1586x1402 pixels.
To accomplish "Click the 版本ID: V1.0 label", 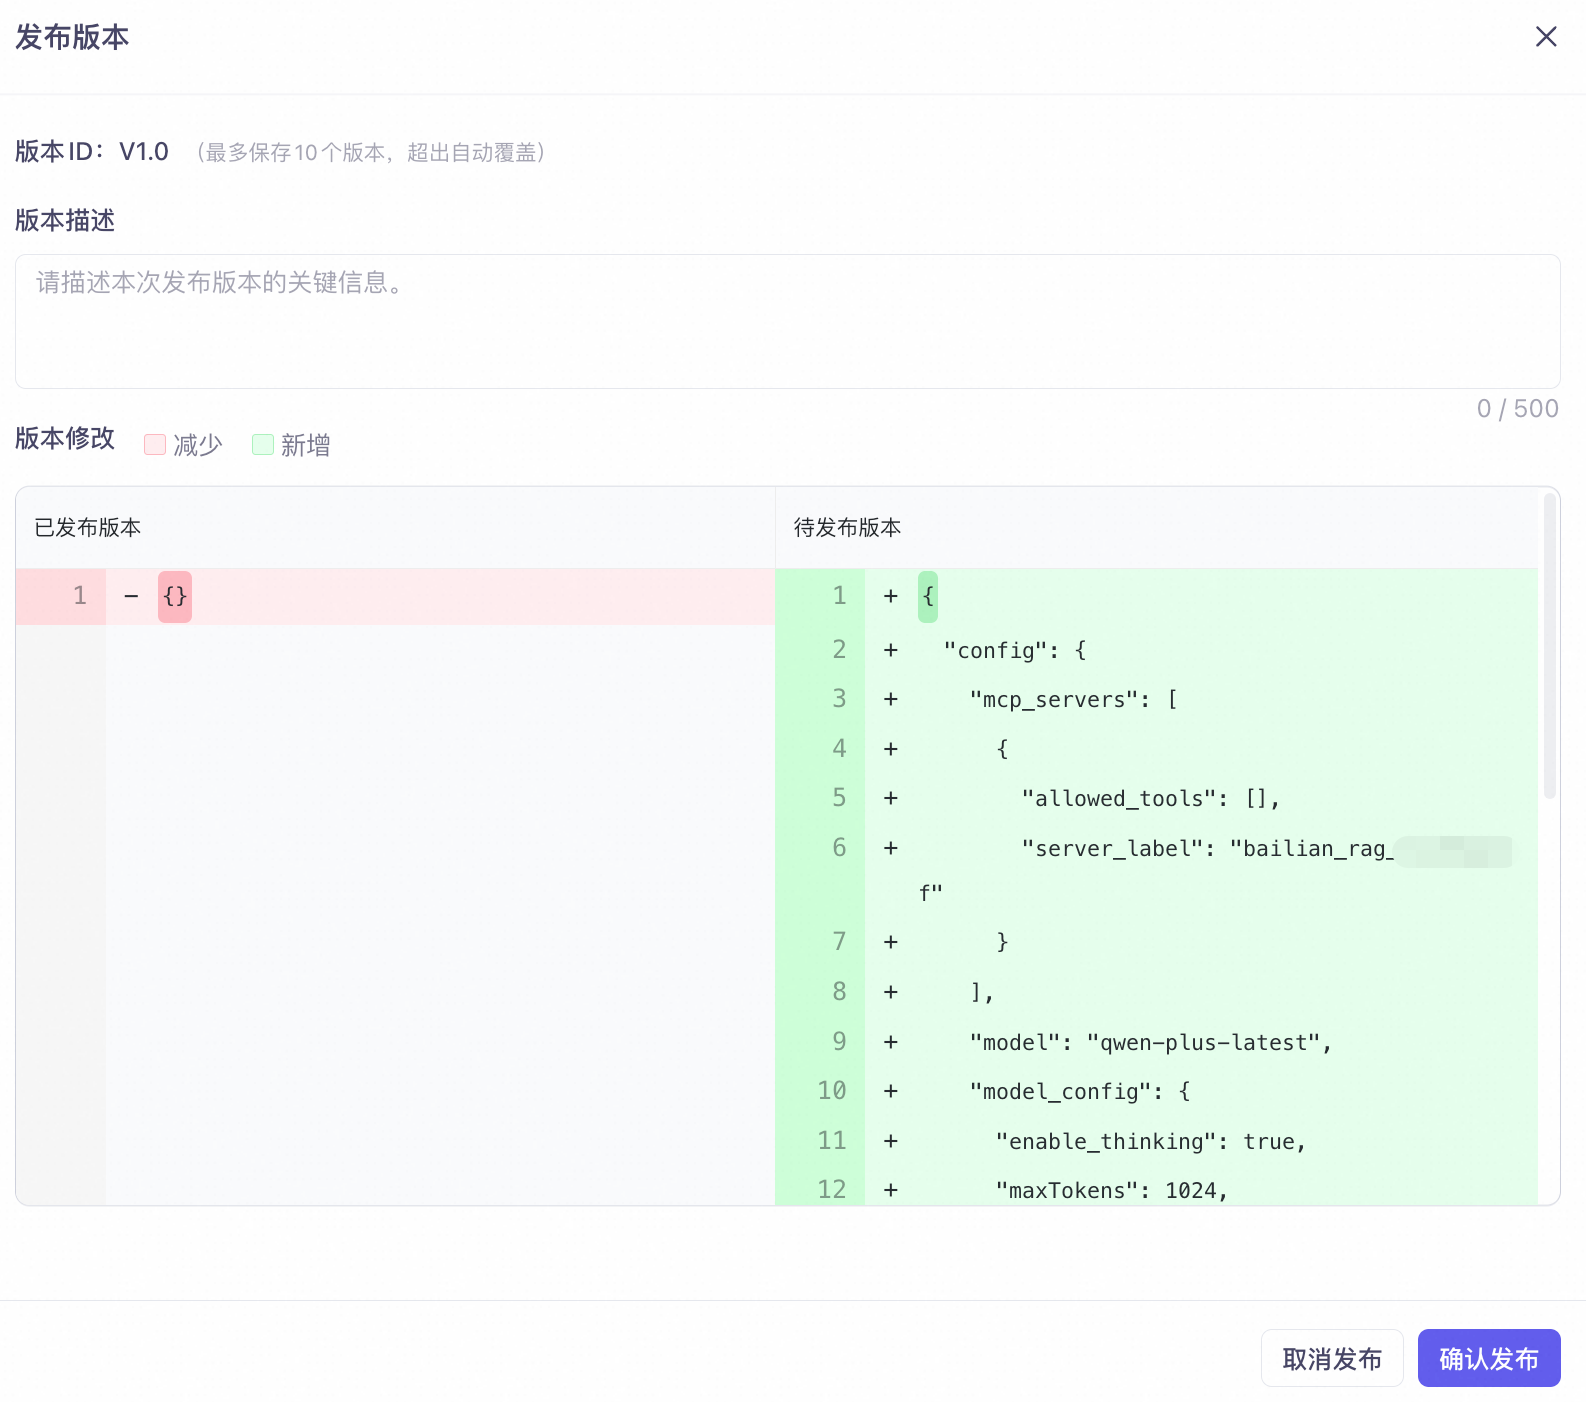I will point(92,152).
